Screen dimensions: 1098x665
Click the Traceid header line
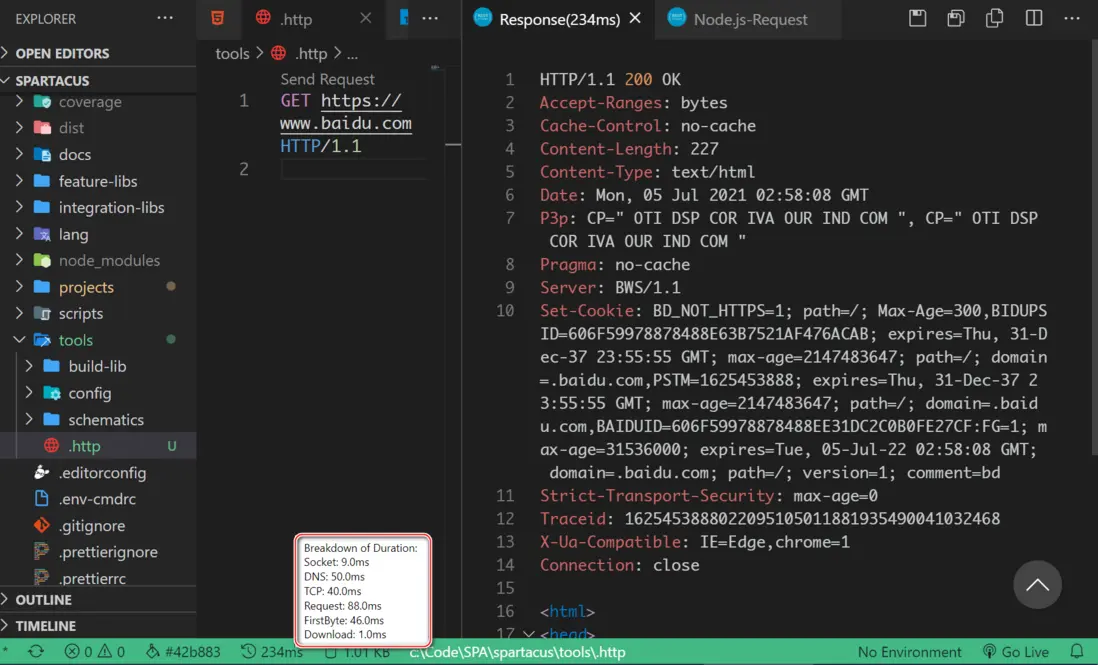point(770,519)
